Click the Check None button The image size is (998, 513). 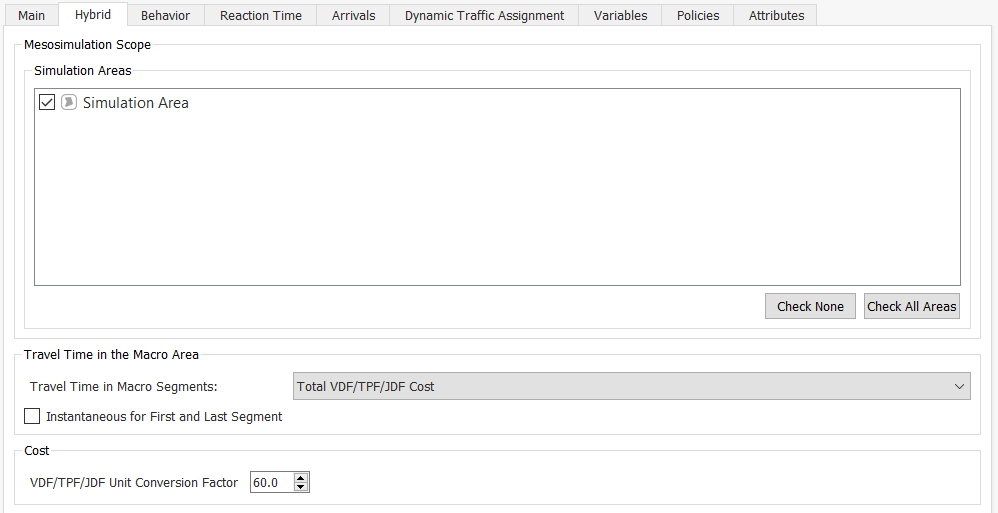(810, 306)
